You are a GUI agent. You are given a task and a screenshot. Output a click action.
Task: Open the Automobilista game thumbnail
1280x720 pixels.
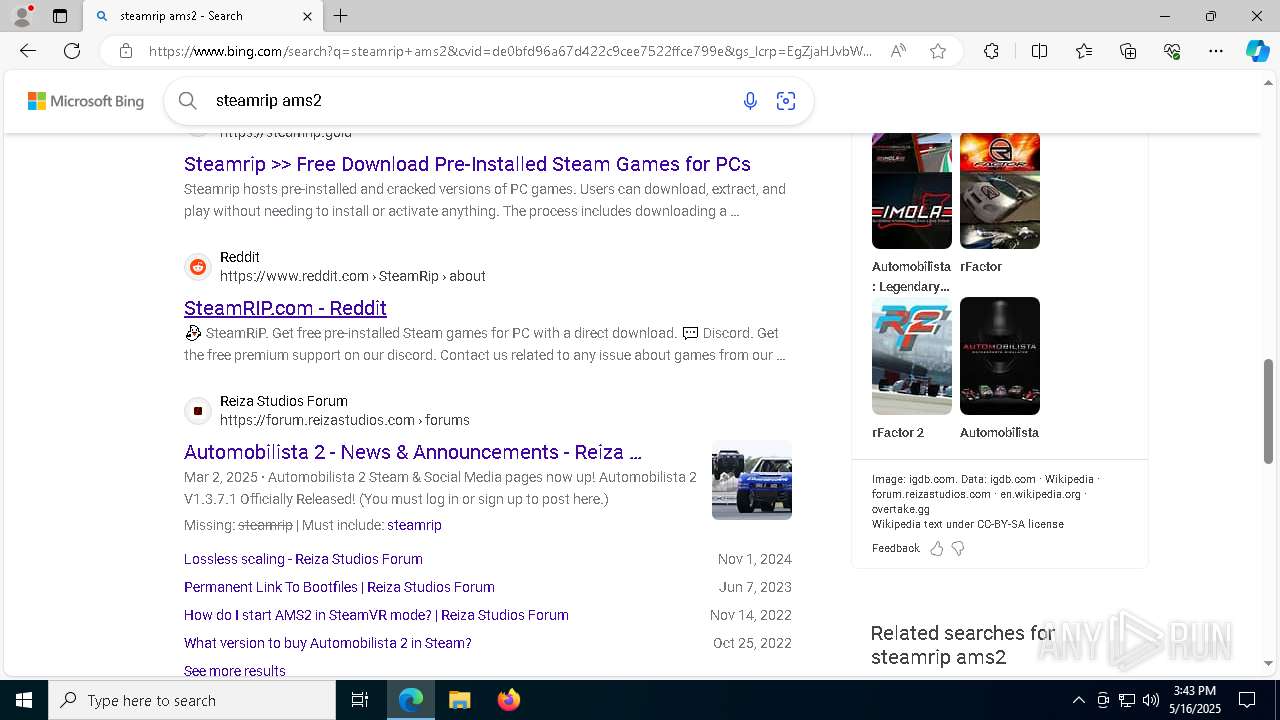(x=1000, y=356)
